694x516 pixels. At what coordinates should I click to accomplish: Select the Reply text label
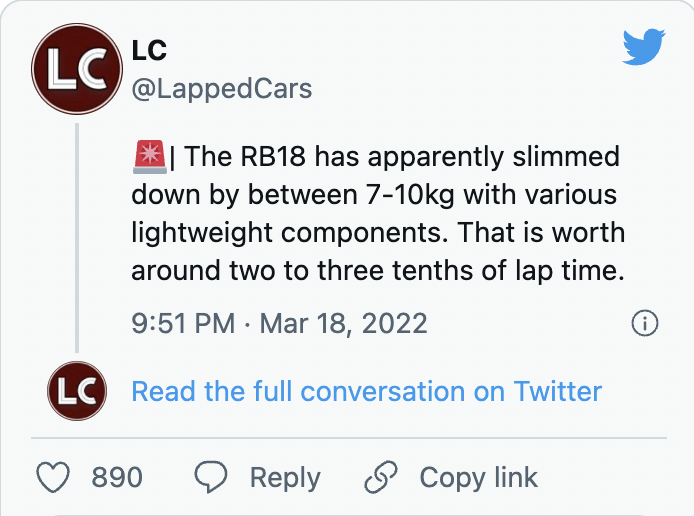coord(285,478)
